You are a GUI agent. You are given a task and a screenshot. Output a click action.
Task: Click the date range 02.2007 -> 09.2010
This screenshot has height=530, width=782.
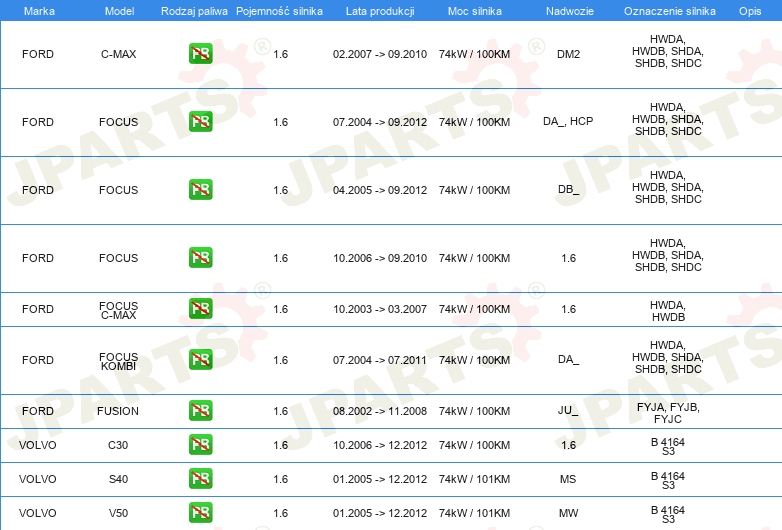coord(380,54)
